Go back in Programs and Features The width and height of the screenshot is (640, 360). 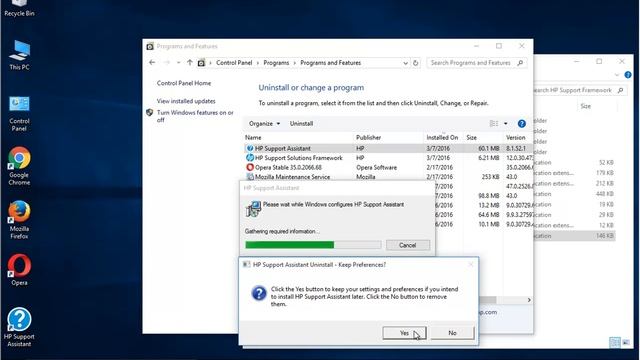coord(152,63)
